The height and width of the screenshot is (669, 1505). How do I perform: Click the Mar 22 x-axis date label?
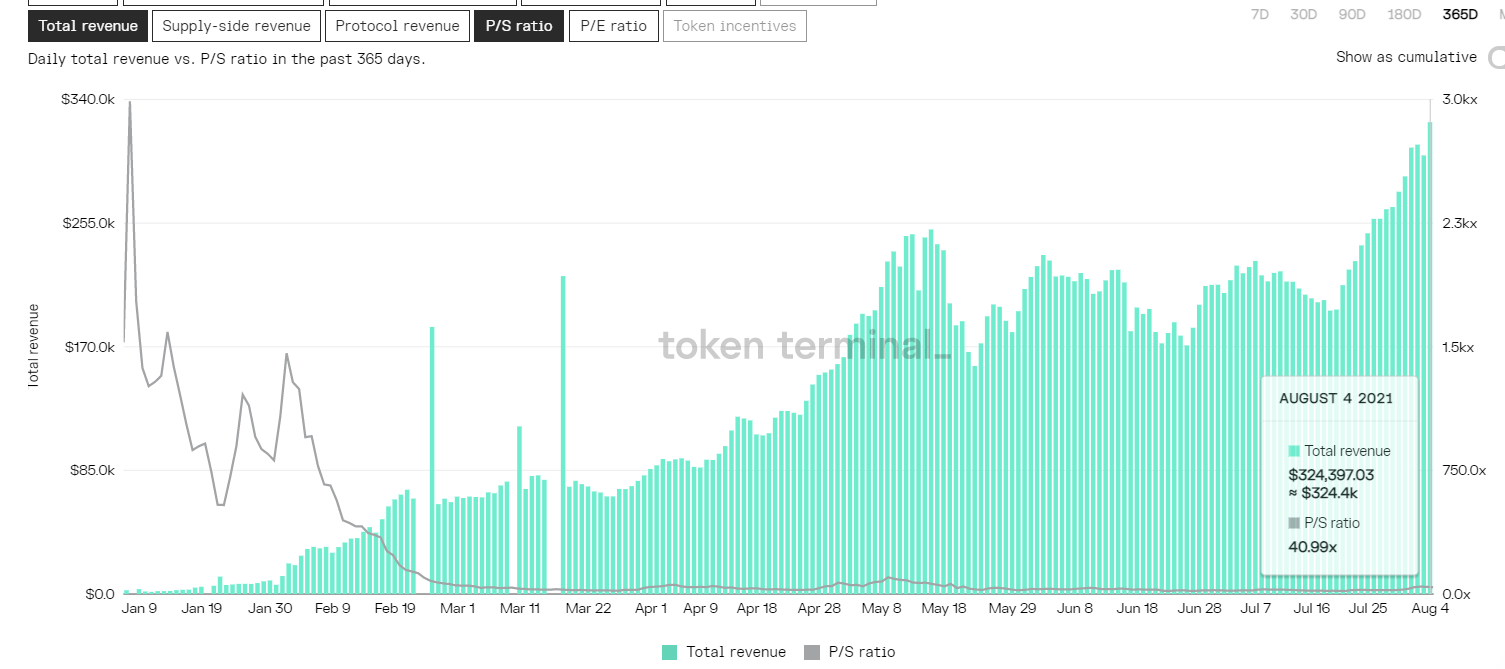589,608
